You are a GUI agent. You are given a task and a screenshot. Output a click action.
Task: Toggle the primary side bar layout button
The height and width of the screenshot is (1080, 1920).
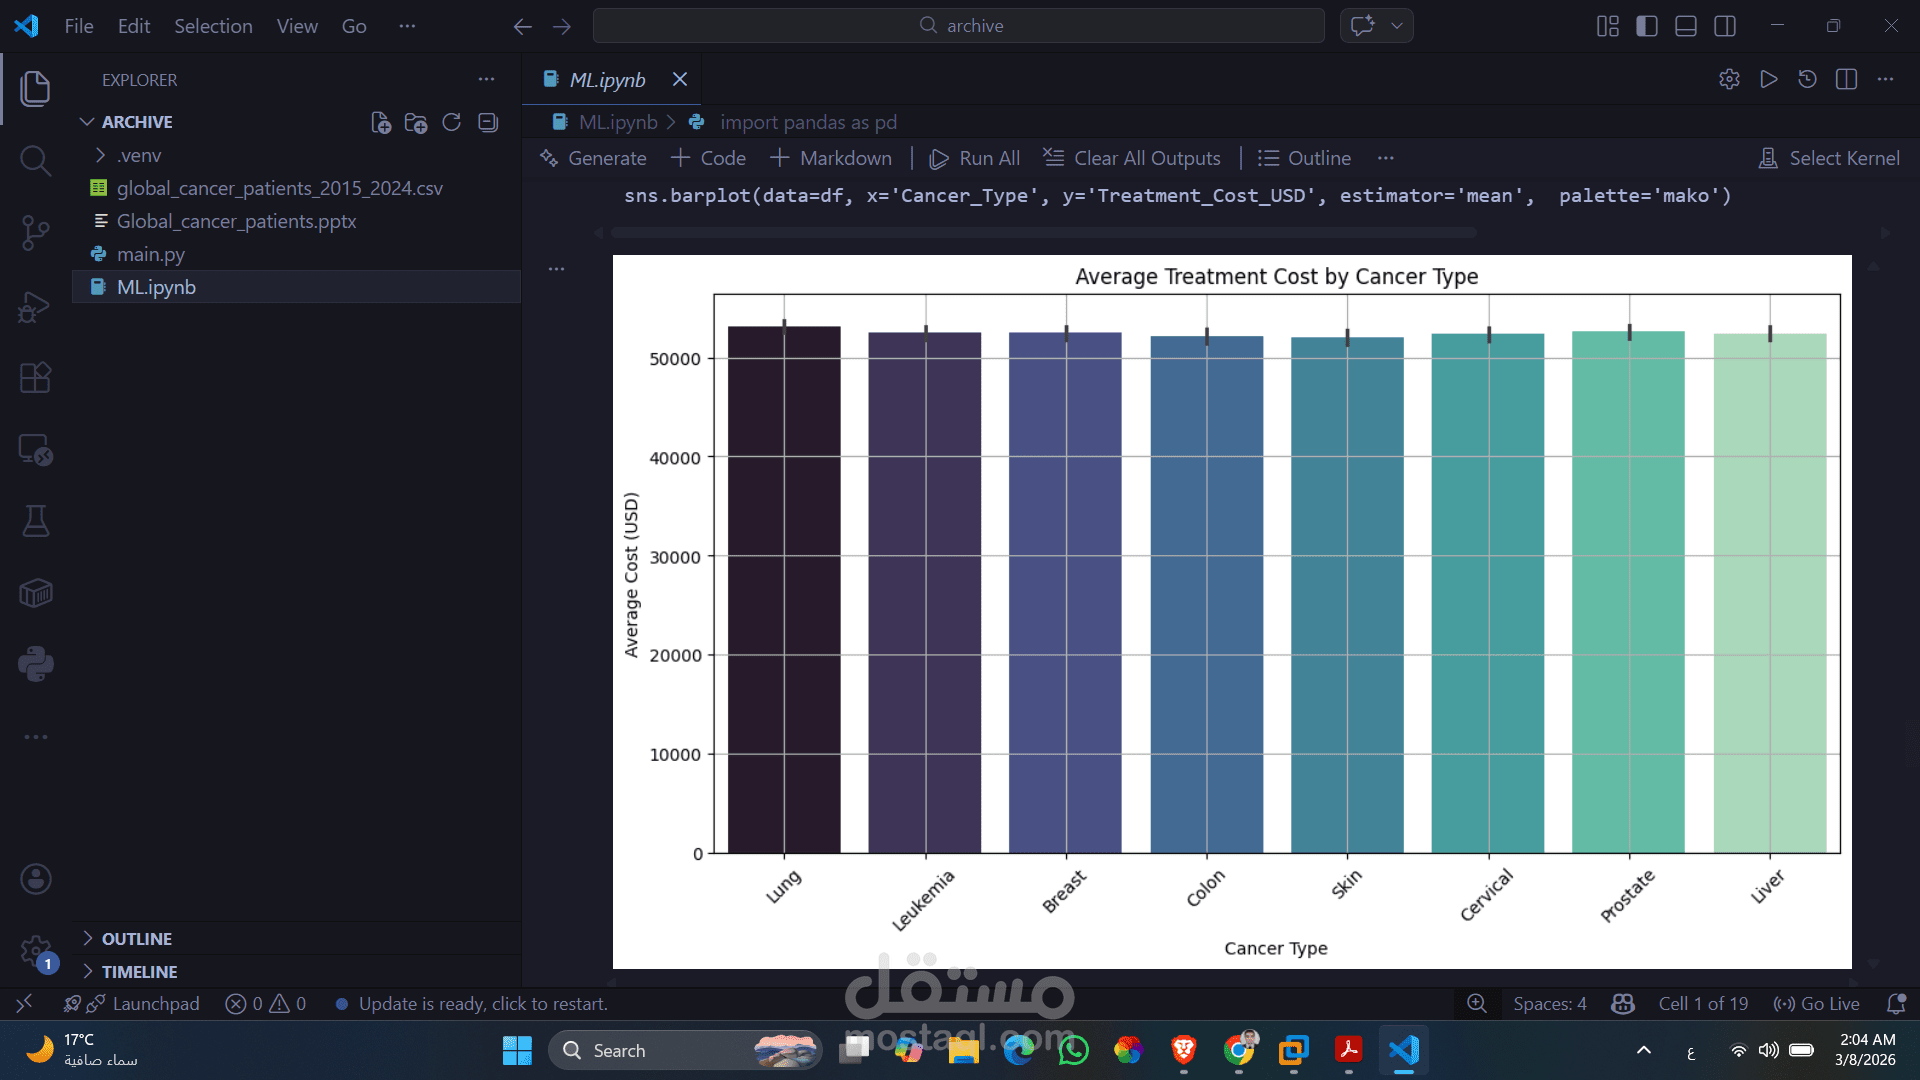click(1646, 26)
